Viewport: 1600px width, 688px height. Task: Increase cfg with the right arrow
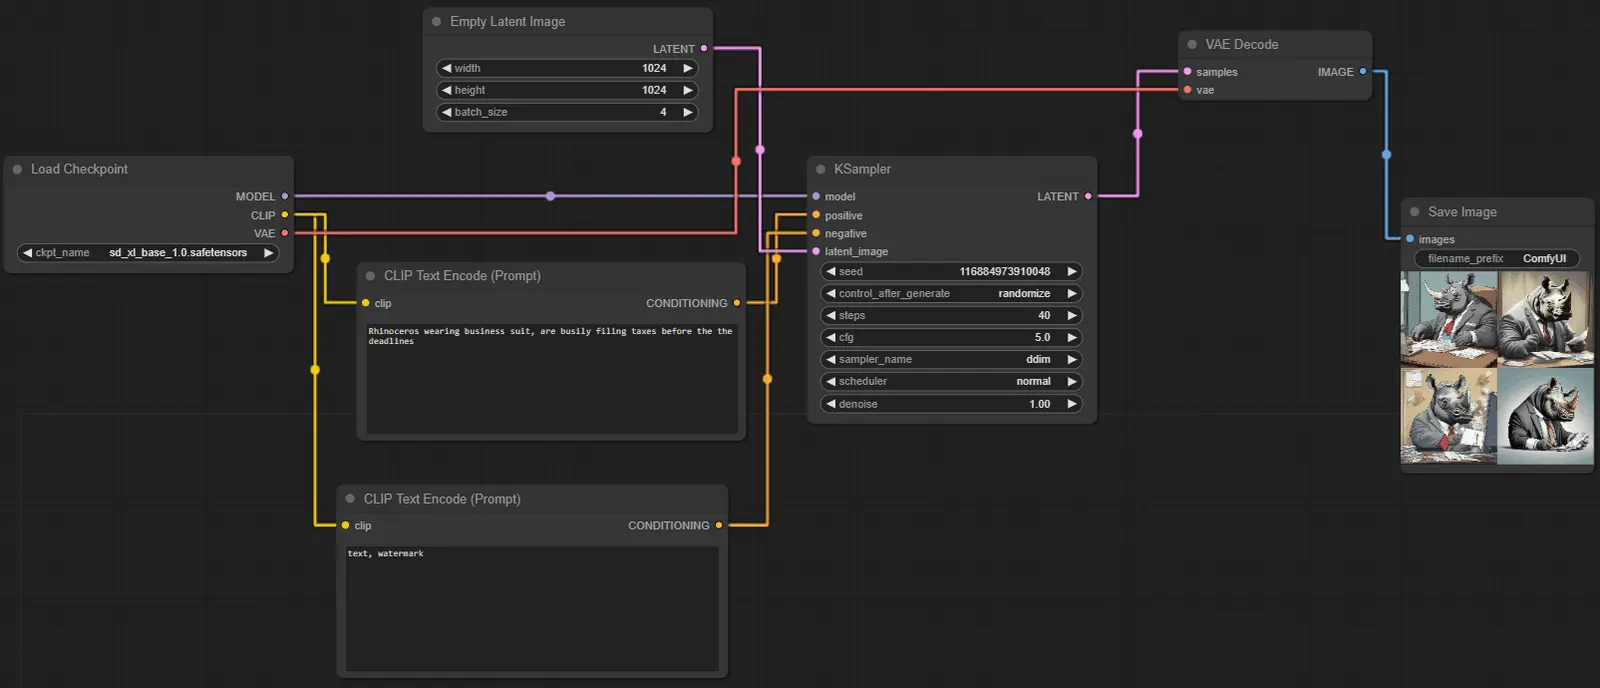pos(1072,337)
